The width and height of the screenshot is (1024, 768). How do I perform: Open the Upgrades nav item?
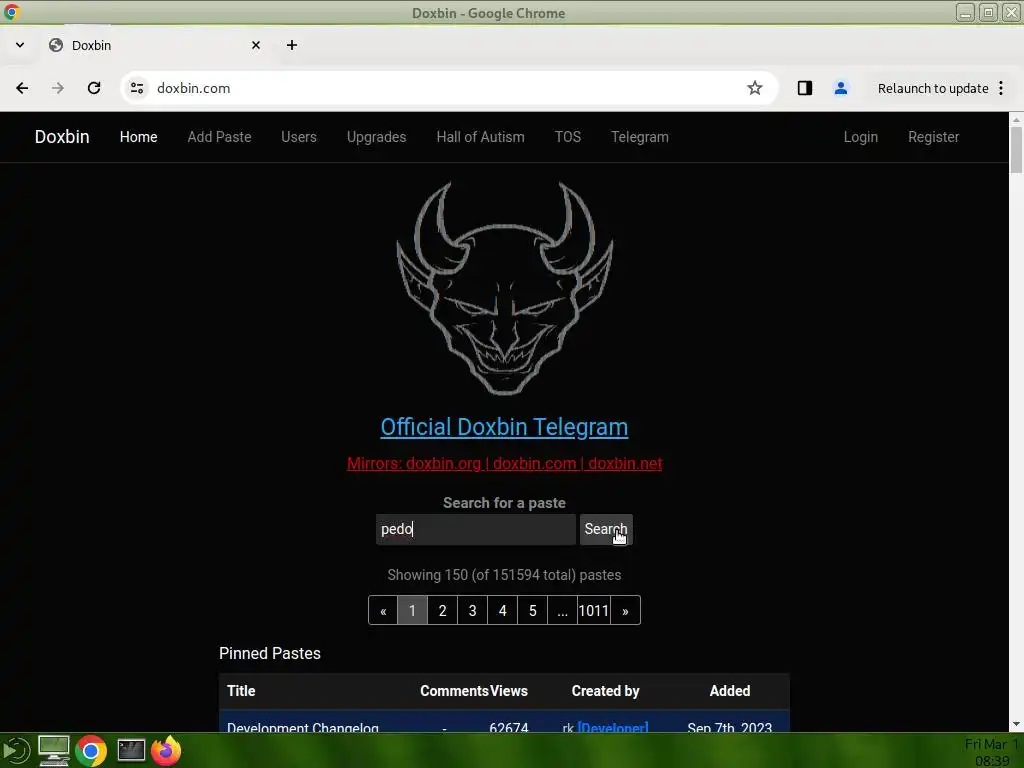(x=377, y=137)
